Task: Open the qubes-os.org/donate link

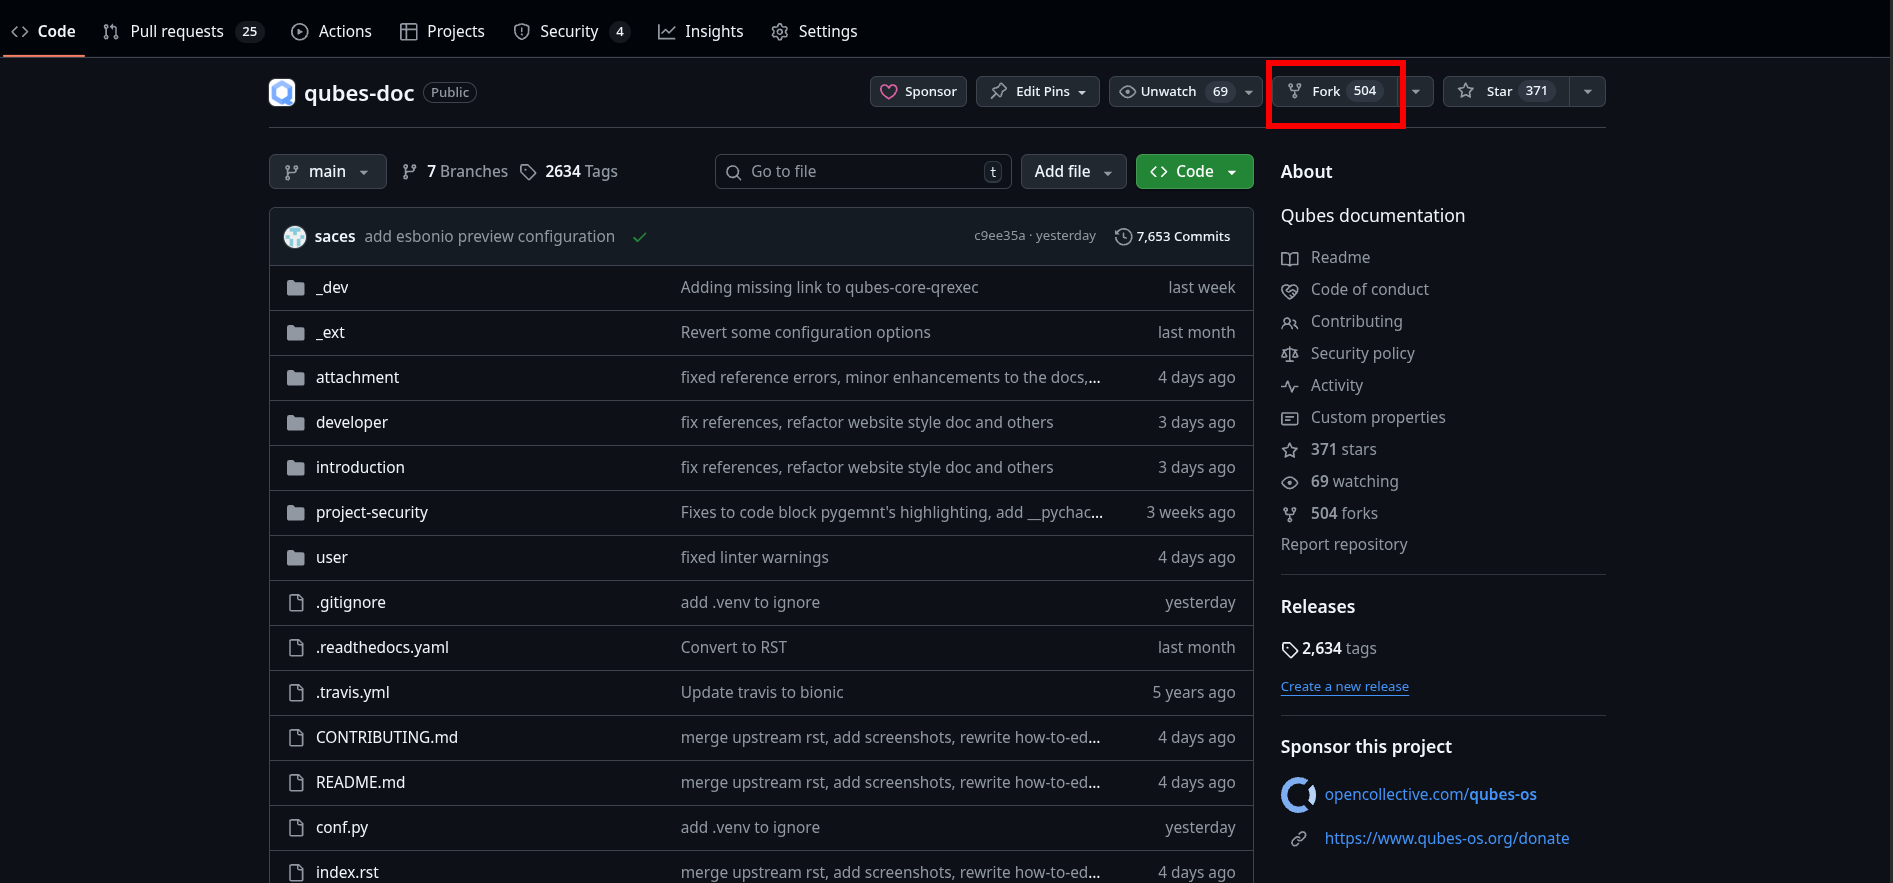Action: point(1447,839)
